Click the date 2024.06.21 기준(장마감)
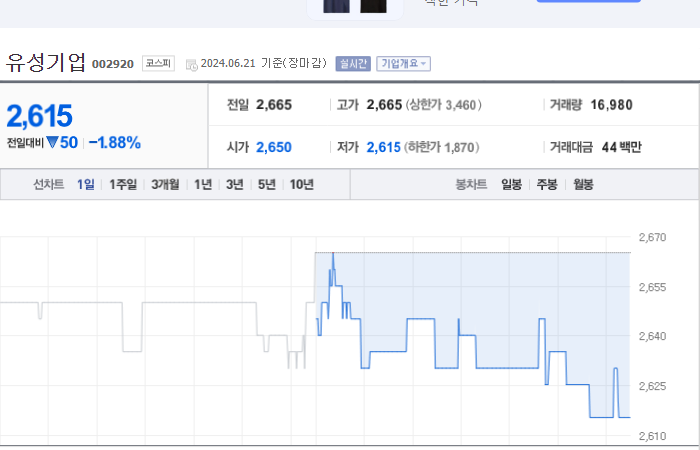 coord(263,63)
